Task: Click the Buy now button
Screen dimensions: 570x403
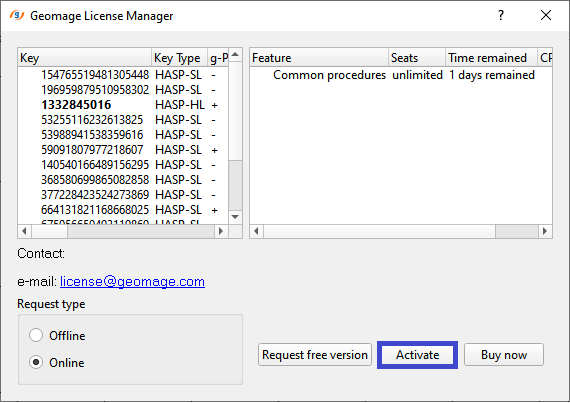Action: coord(504,355)
